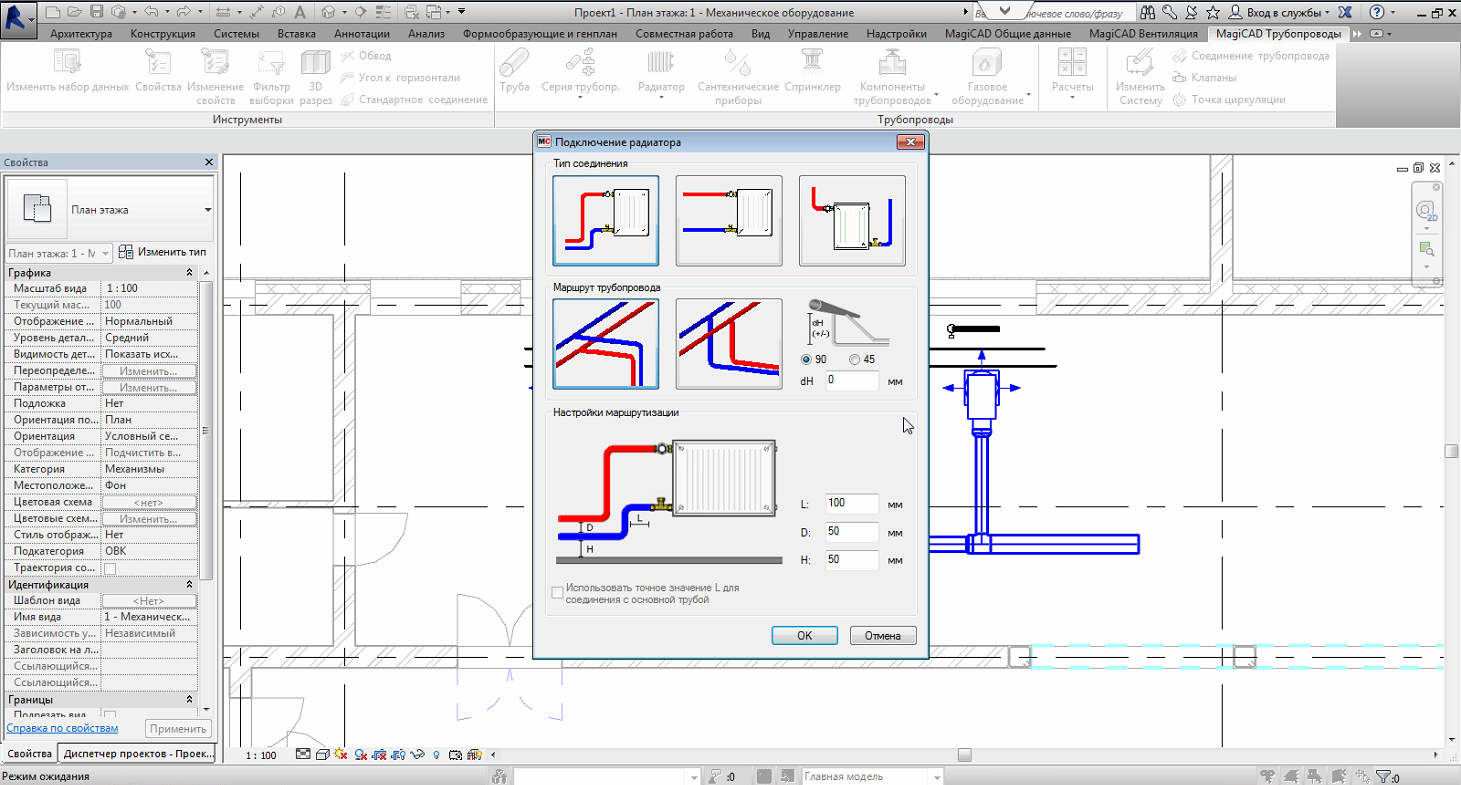The image size is (1461, 785).
Task: Click the Redo arrow icon
Action: click(x=186, y=12)
